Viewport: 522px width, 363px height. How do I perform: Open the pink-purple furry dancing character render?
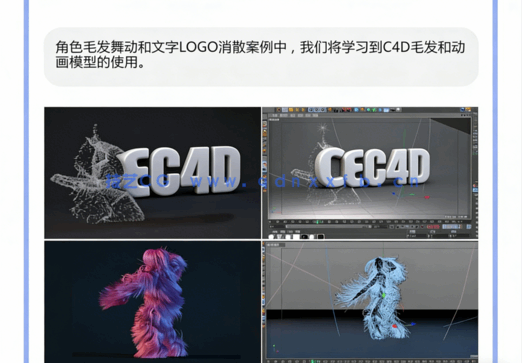click(152, 302)
